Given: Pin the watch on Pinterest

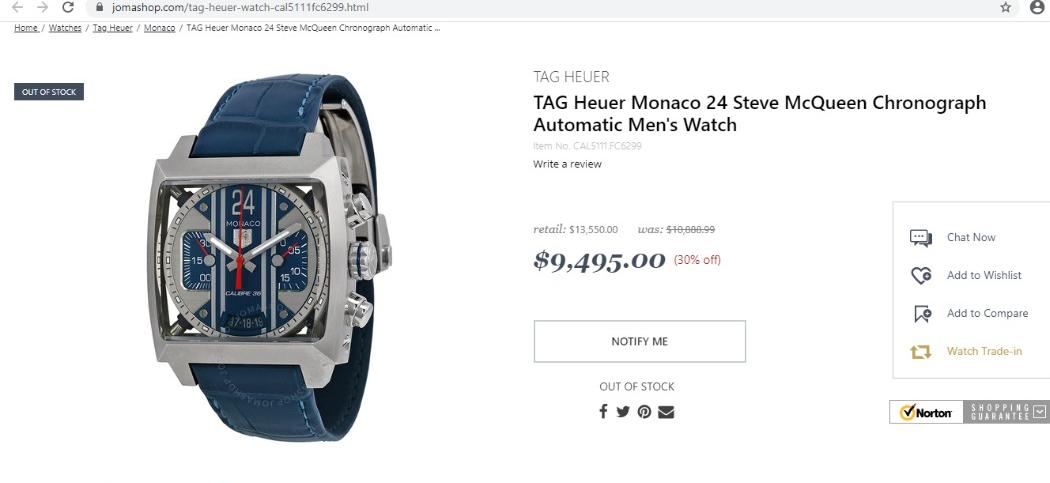Looking at the screenshot, I should pos(644,412).
